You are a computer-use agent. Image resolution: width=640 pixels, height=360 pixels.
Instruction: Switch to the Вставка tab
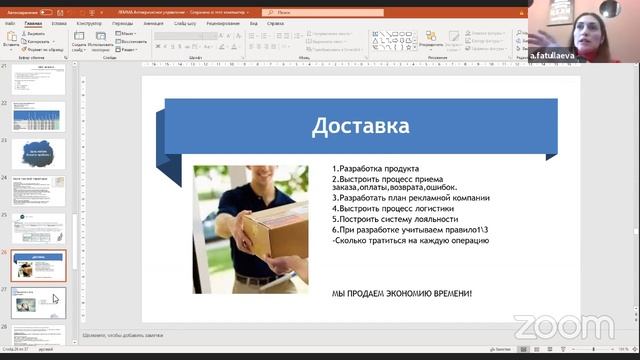[x=59, y=24]
